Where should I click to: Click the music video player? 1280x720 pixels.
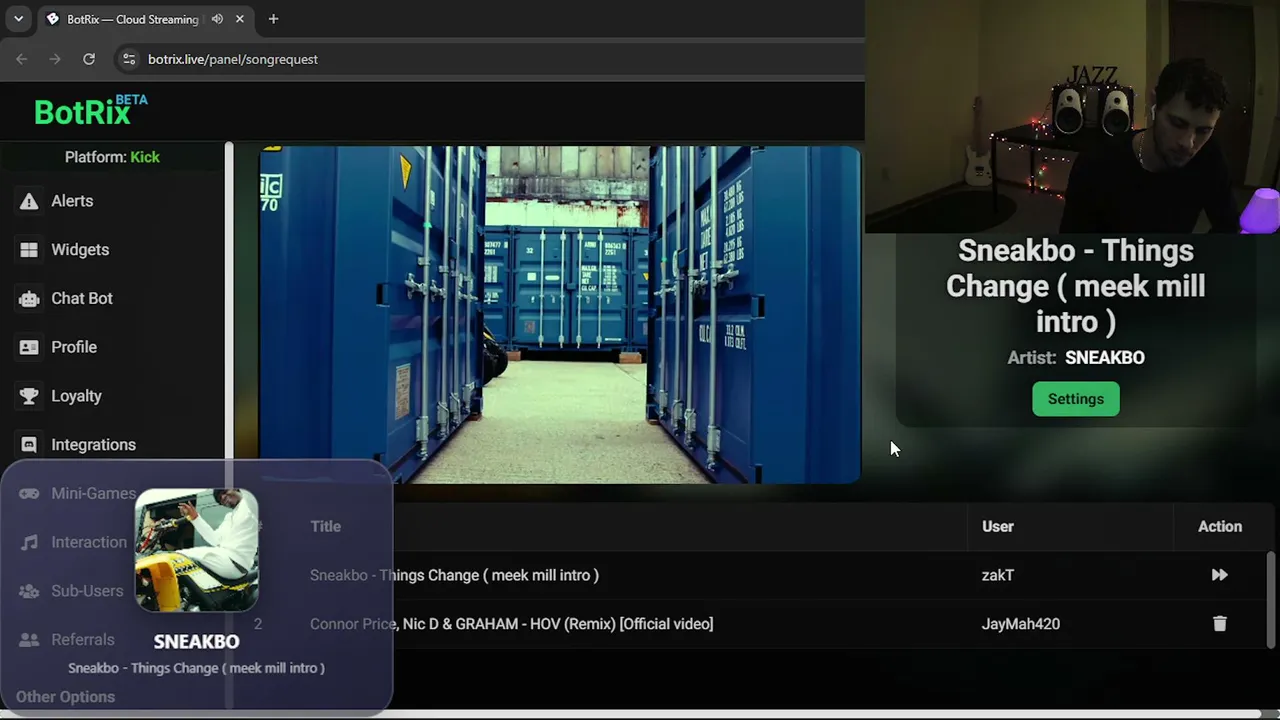coord(560,315)
